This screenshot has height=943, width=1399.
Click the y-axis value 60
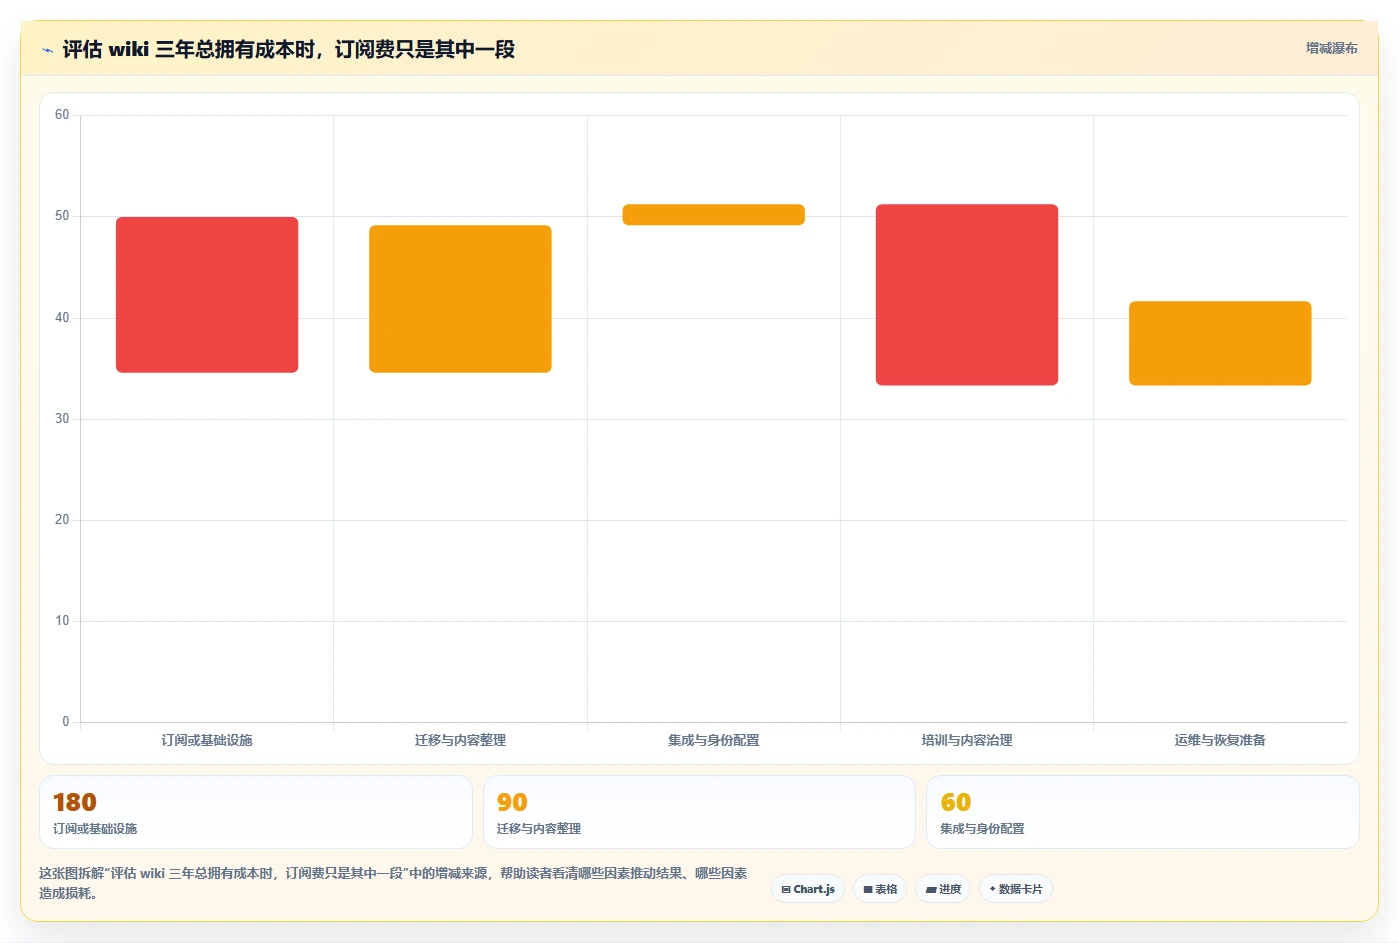coord(62,115)
